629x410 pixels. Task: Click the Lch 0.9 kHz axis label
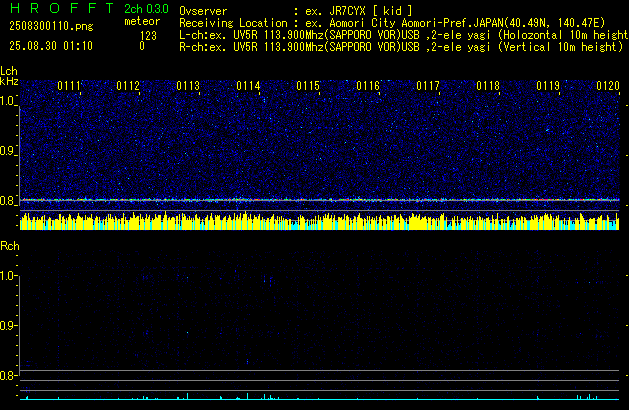point(8,151)
